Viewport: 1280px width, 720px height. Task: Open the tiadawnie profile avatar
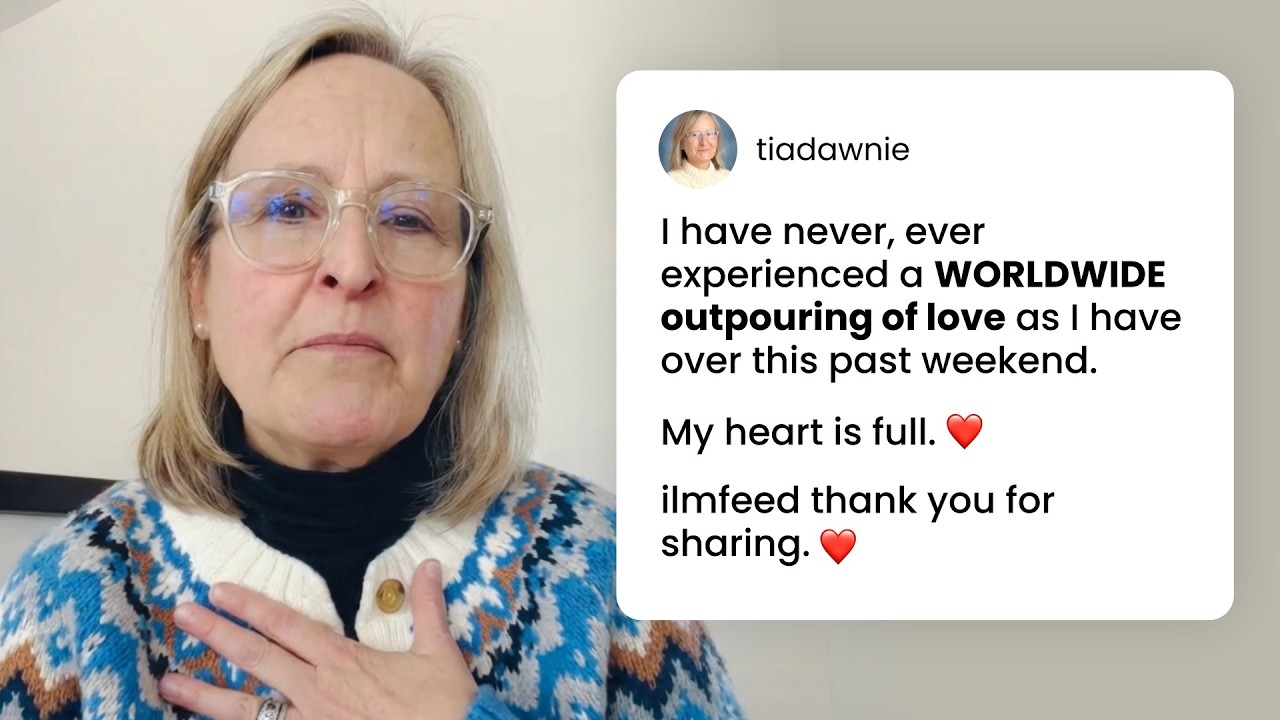pyautogui.click(x=697, y=149)
